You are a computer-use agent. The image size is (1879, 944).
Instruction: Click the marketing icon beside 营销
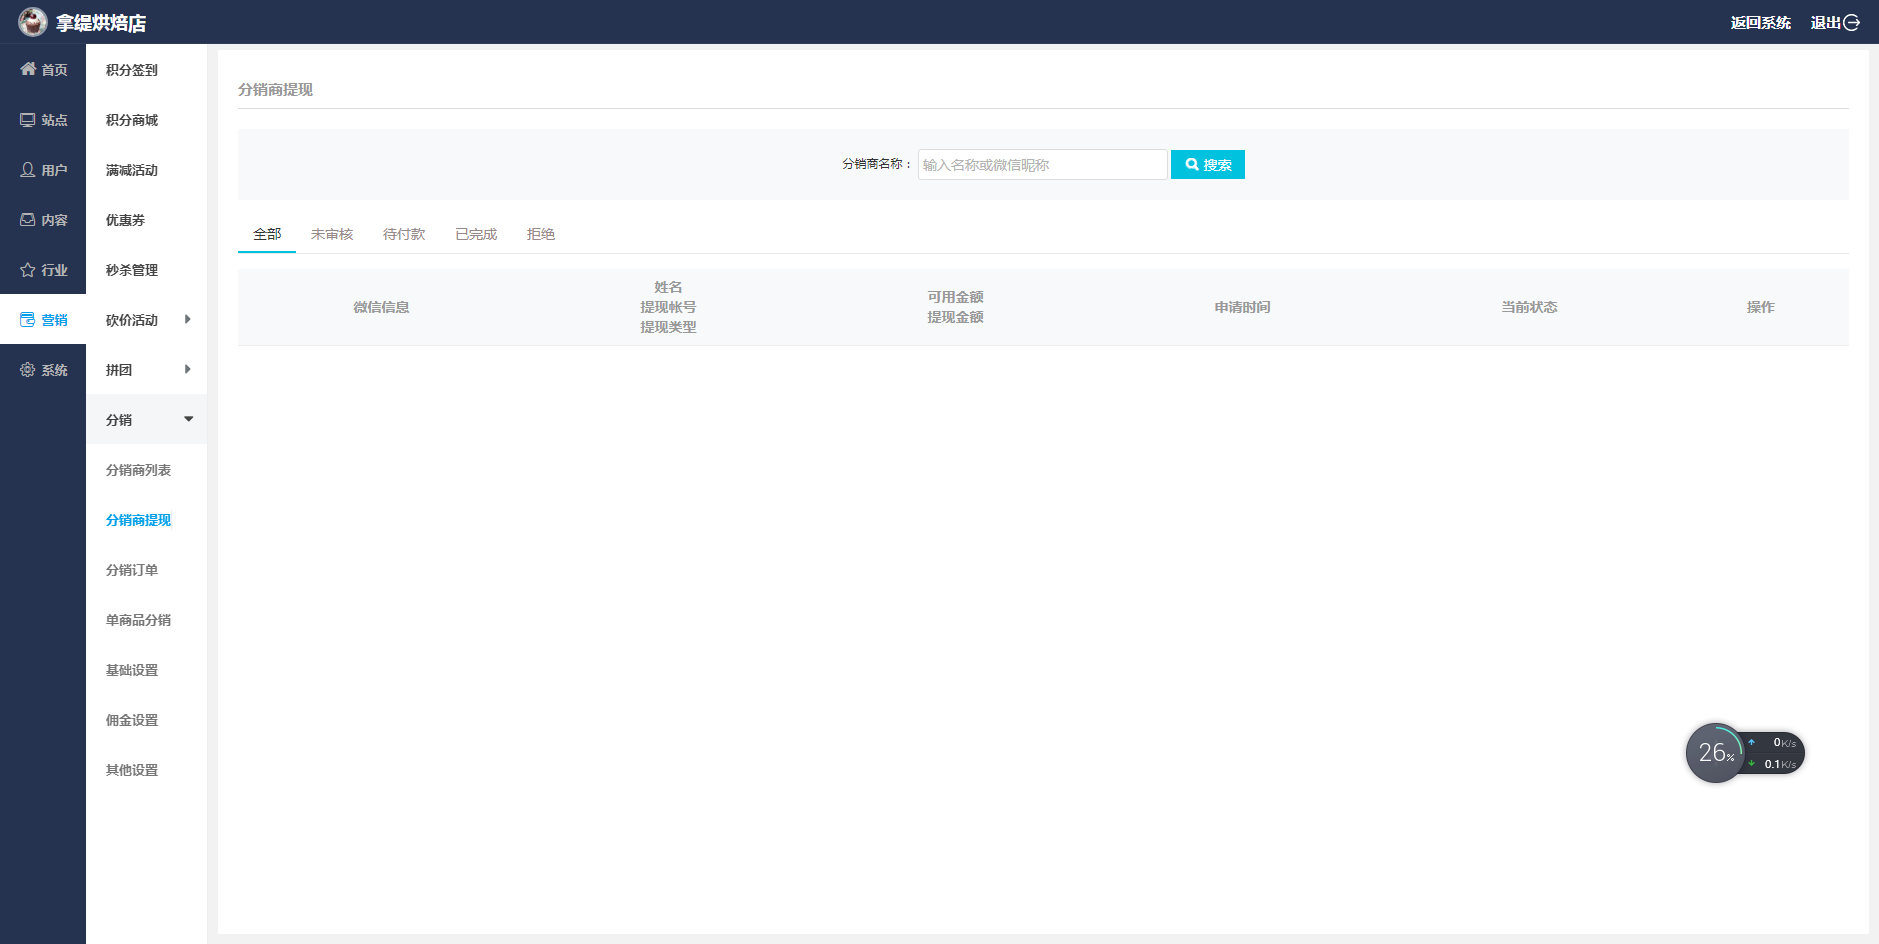point(28,320)
